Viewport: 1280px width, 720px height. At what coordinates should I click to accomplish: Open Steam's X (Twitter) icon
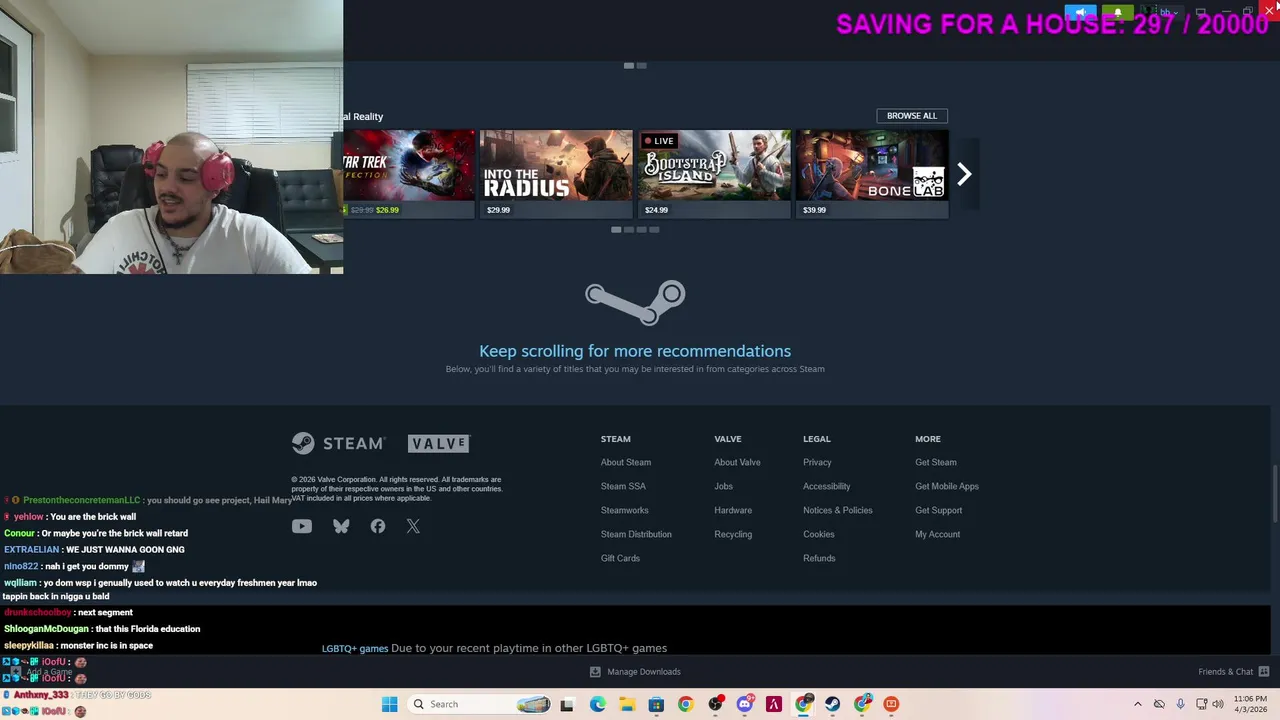413,526
